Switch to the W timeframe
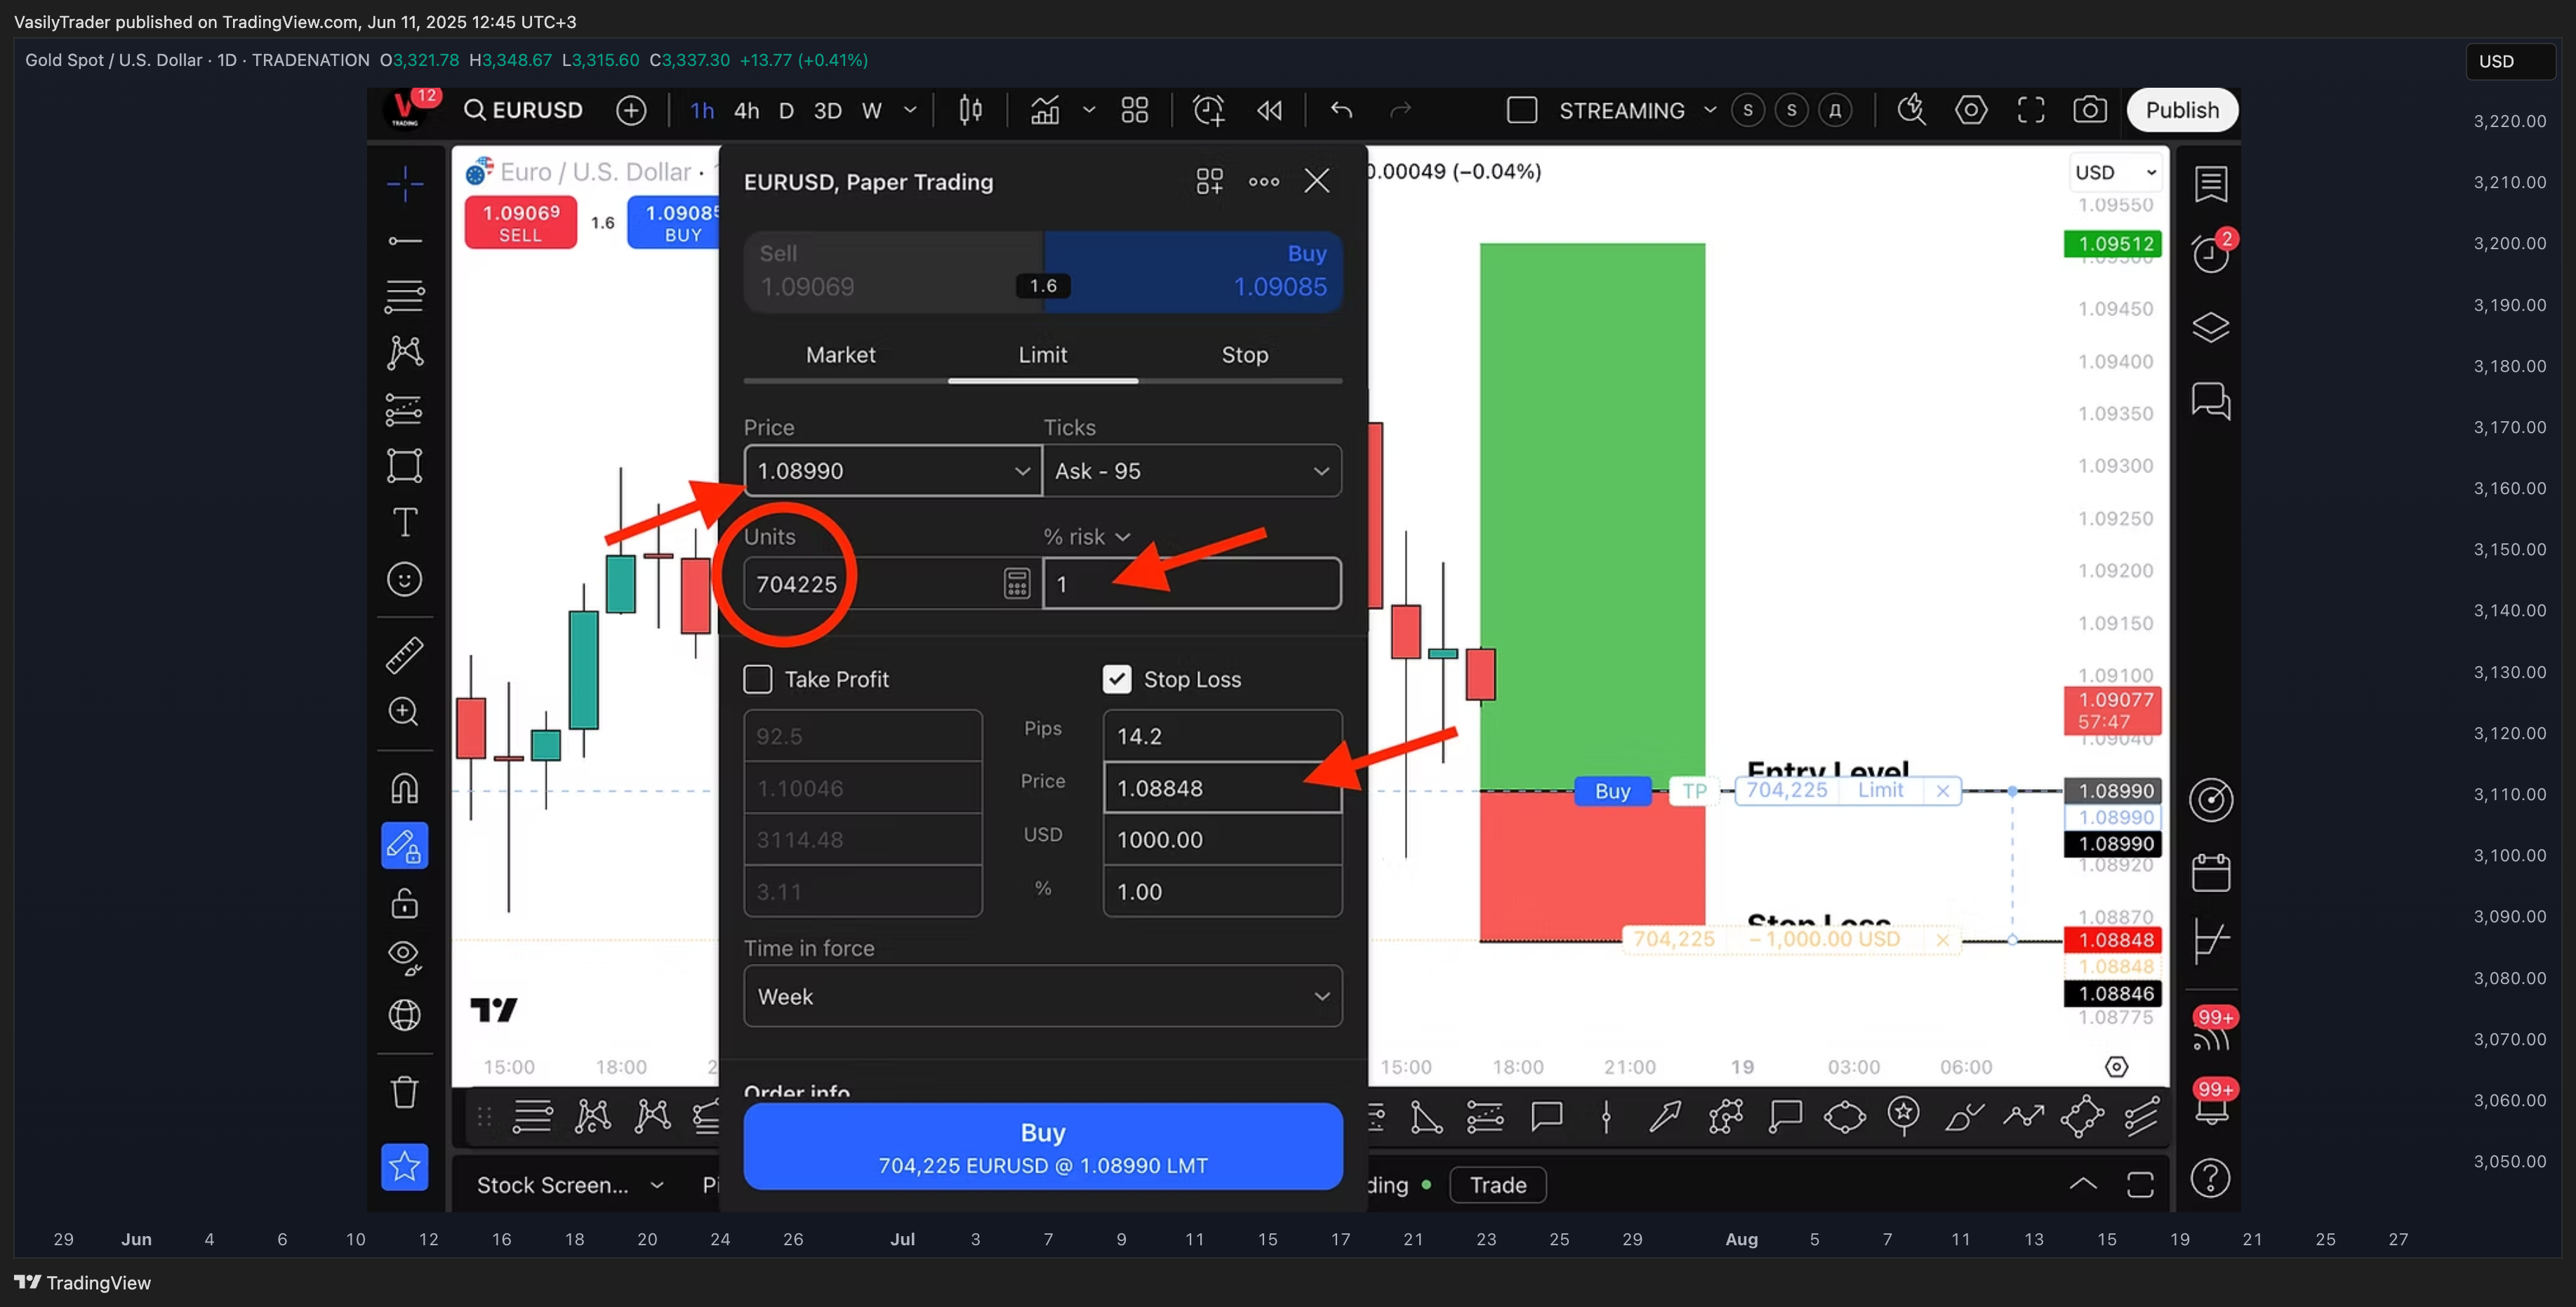Viewport: 2576px width, 1307px height. pos(872,111)
